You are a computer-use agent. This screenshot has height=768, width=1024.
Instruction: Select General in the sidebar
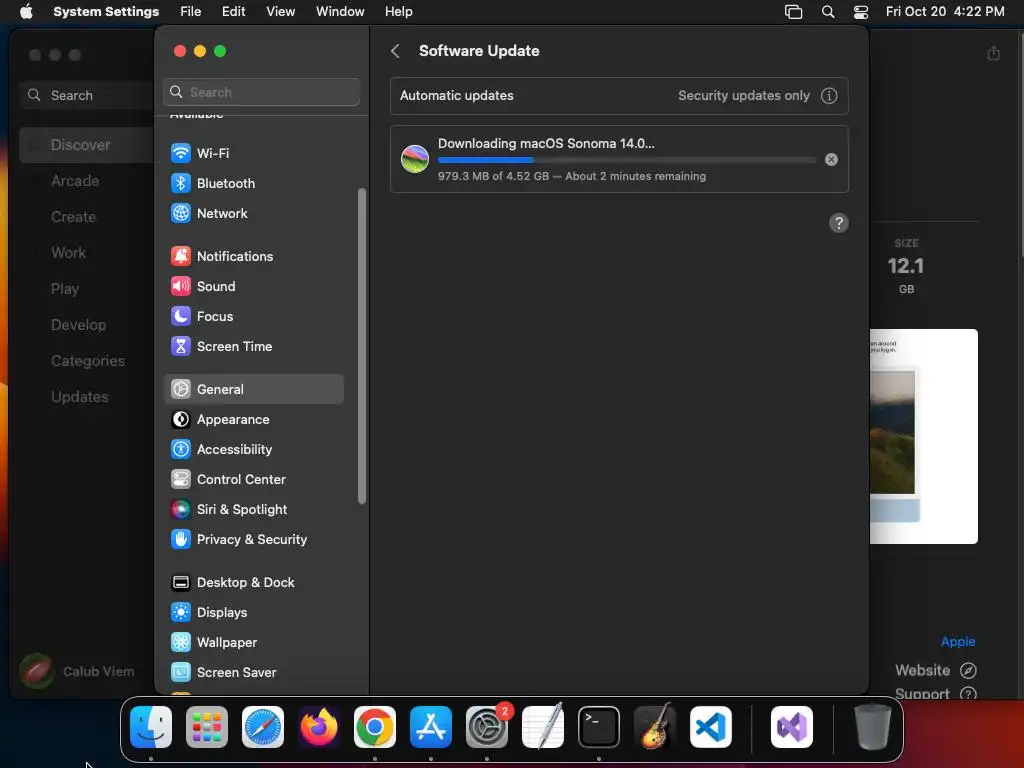pos(253,389)
